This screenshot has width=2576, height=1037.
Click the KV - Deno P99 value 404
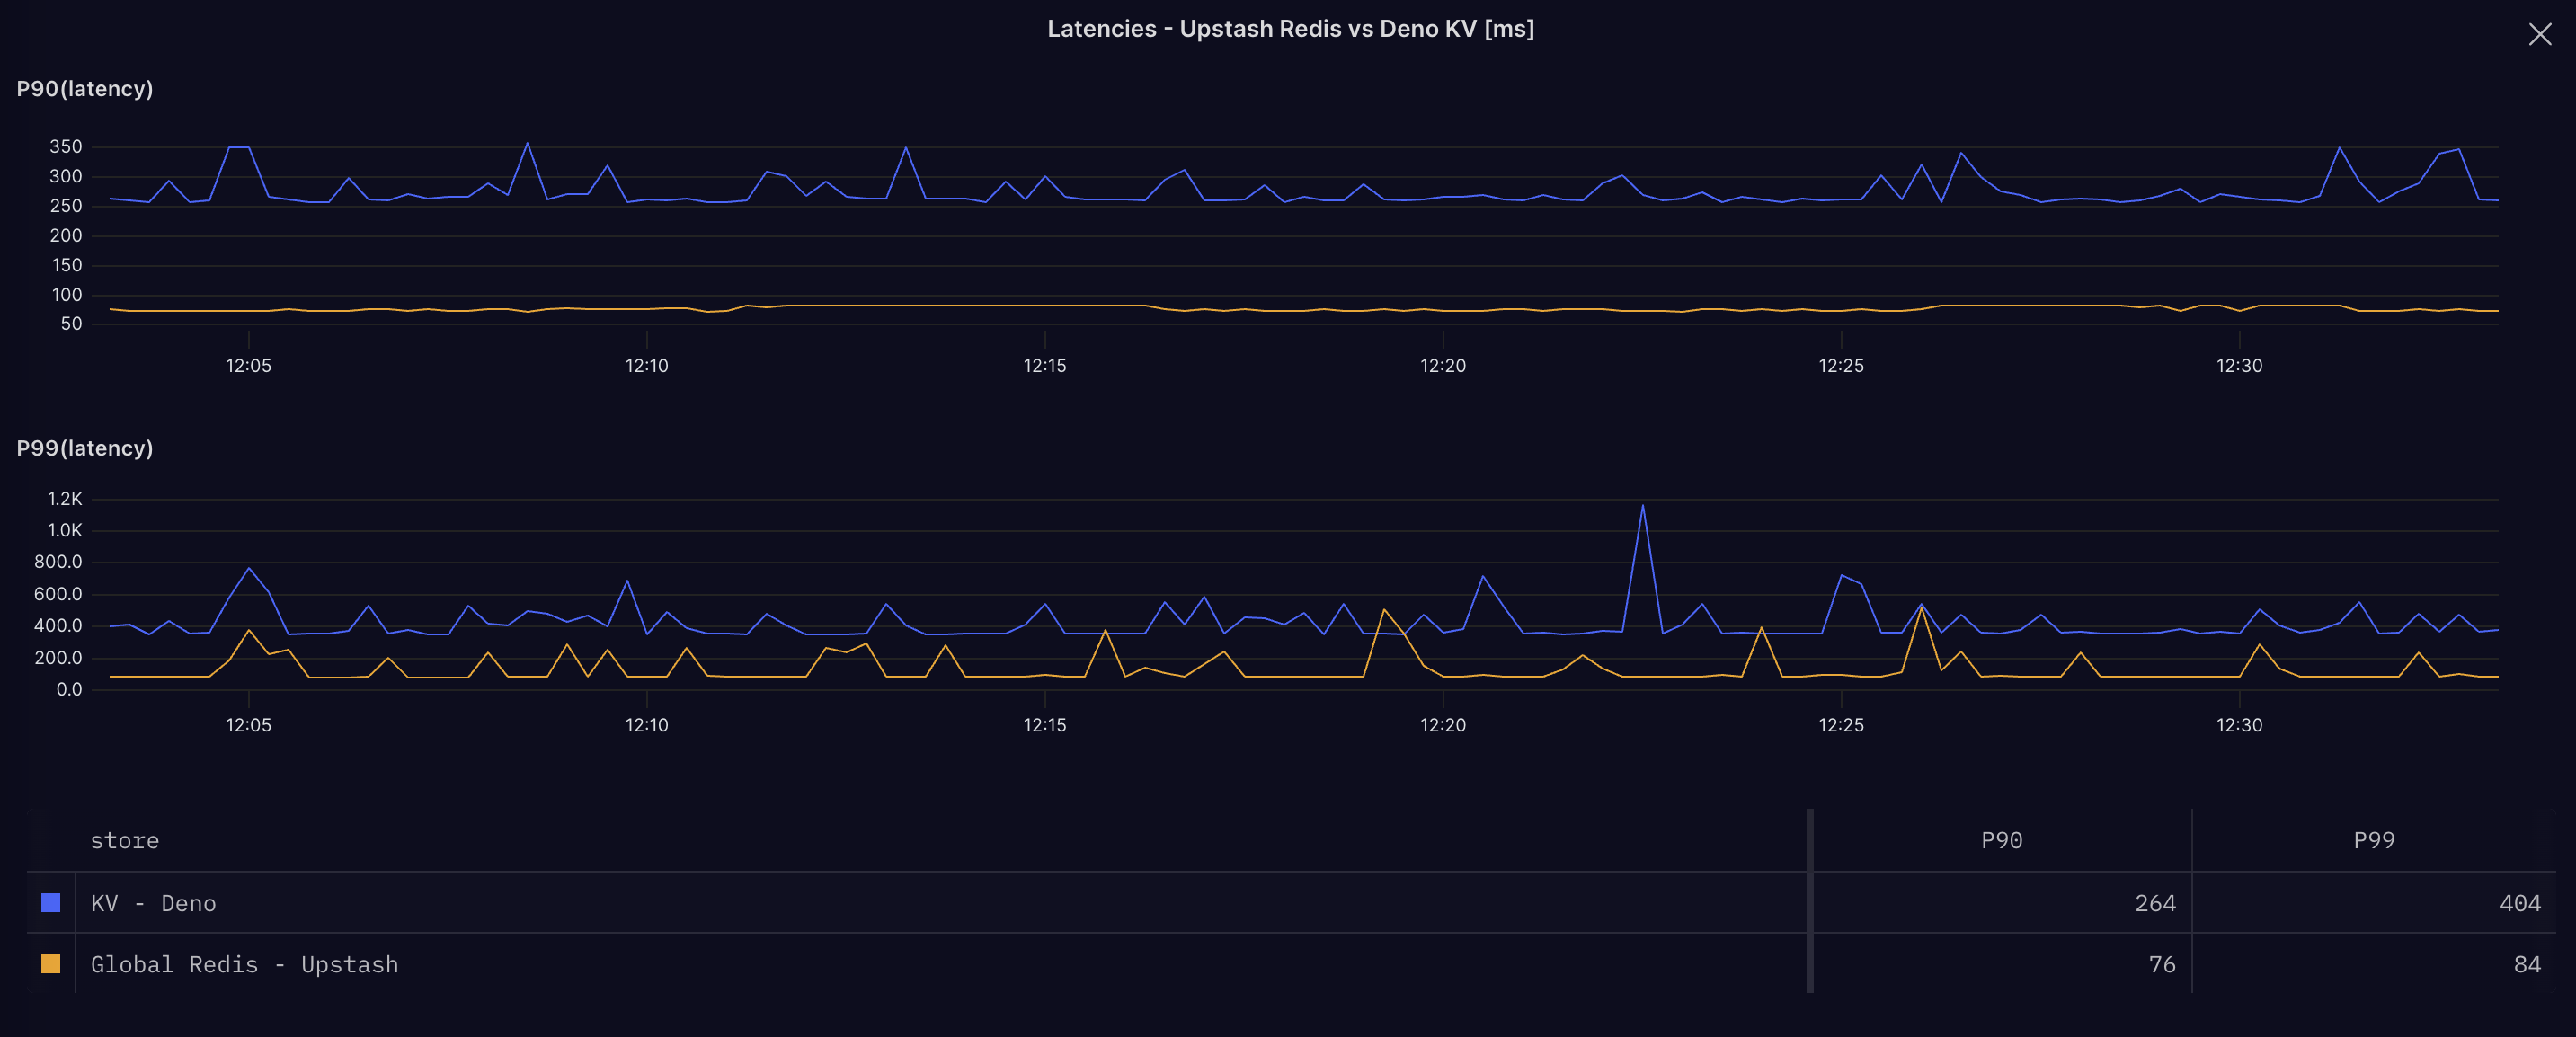pos(2519,903)
